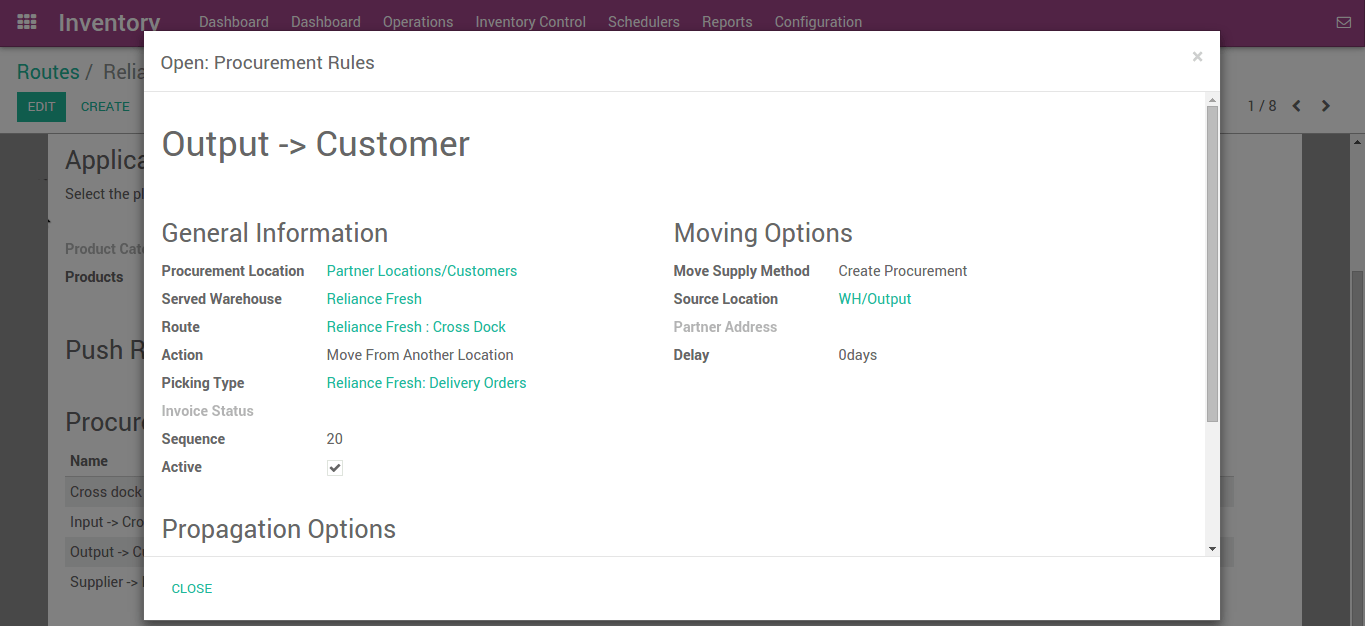Click the EDIT button
This screenshot has width=1365, height=626.
click(x=41, y=106)
